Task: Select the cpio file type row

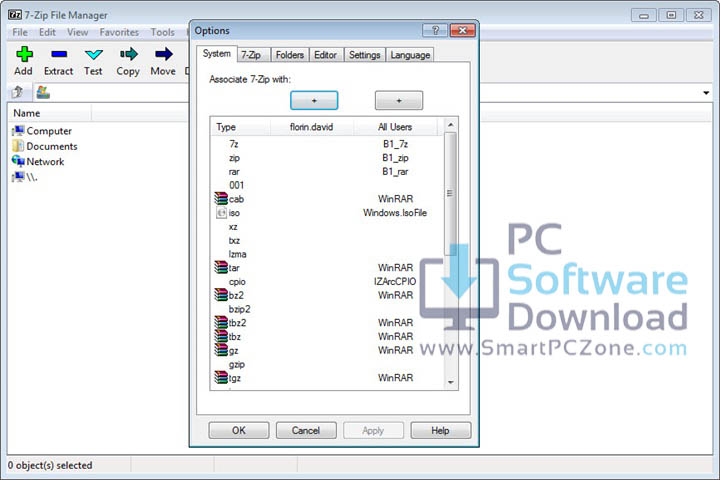Action: click(x=327, y=282)
